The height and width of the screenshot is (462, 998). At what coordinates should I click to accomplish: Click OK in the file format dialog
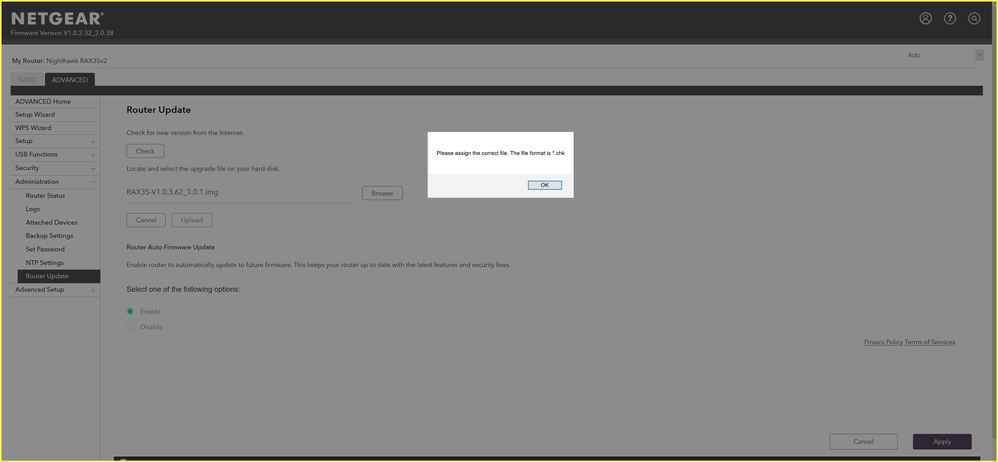coord(545,185)
